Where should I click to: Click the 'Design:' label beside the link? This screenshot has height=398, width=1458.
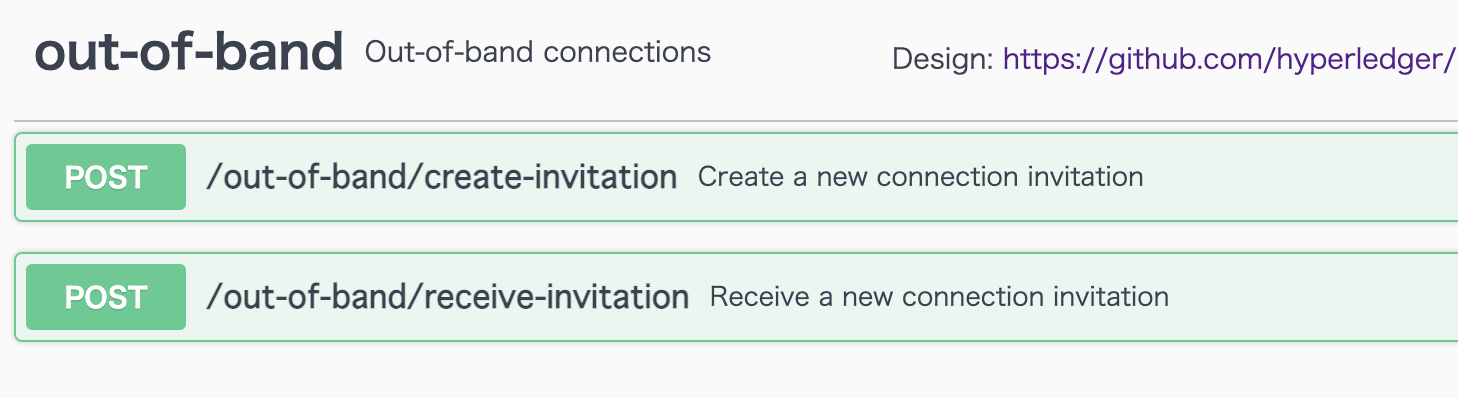pos(943,60)
